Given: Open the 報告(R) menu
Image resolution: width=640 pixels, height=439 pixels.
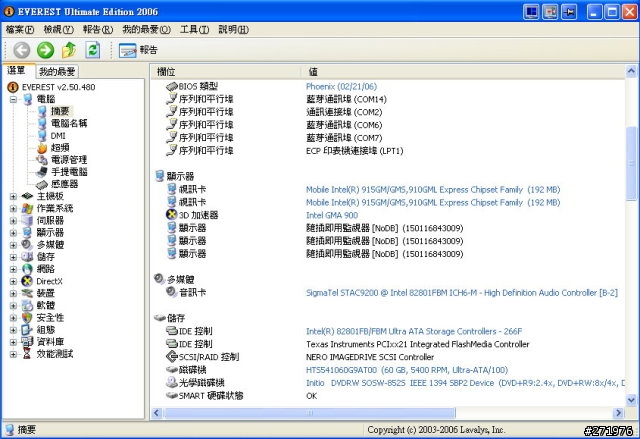Looking at the screenshot, I should point(98,29).
